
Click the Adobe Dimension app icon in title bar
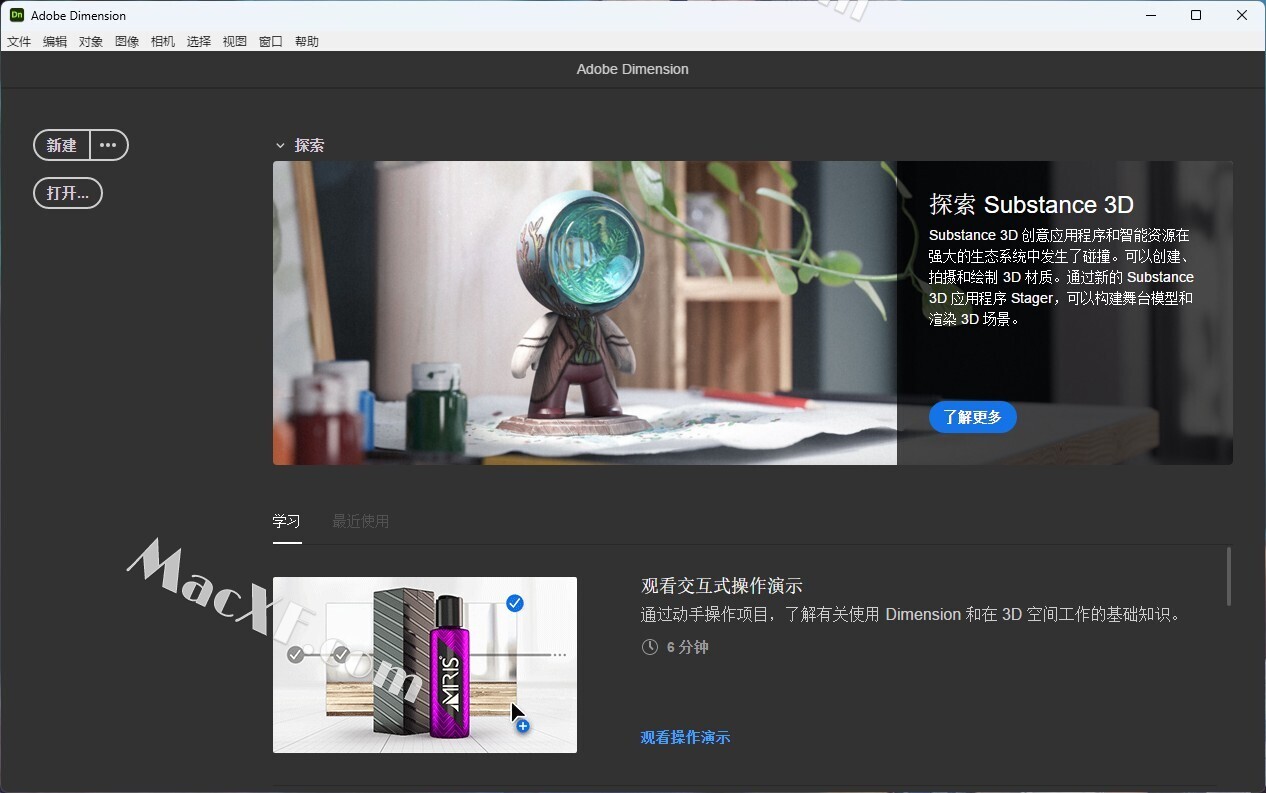[x=17, y=15]
